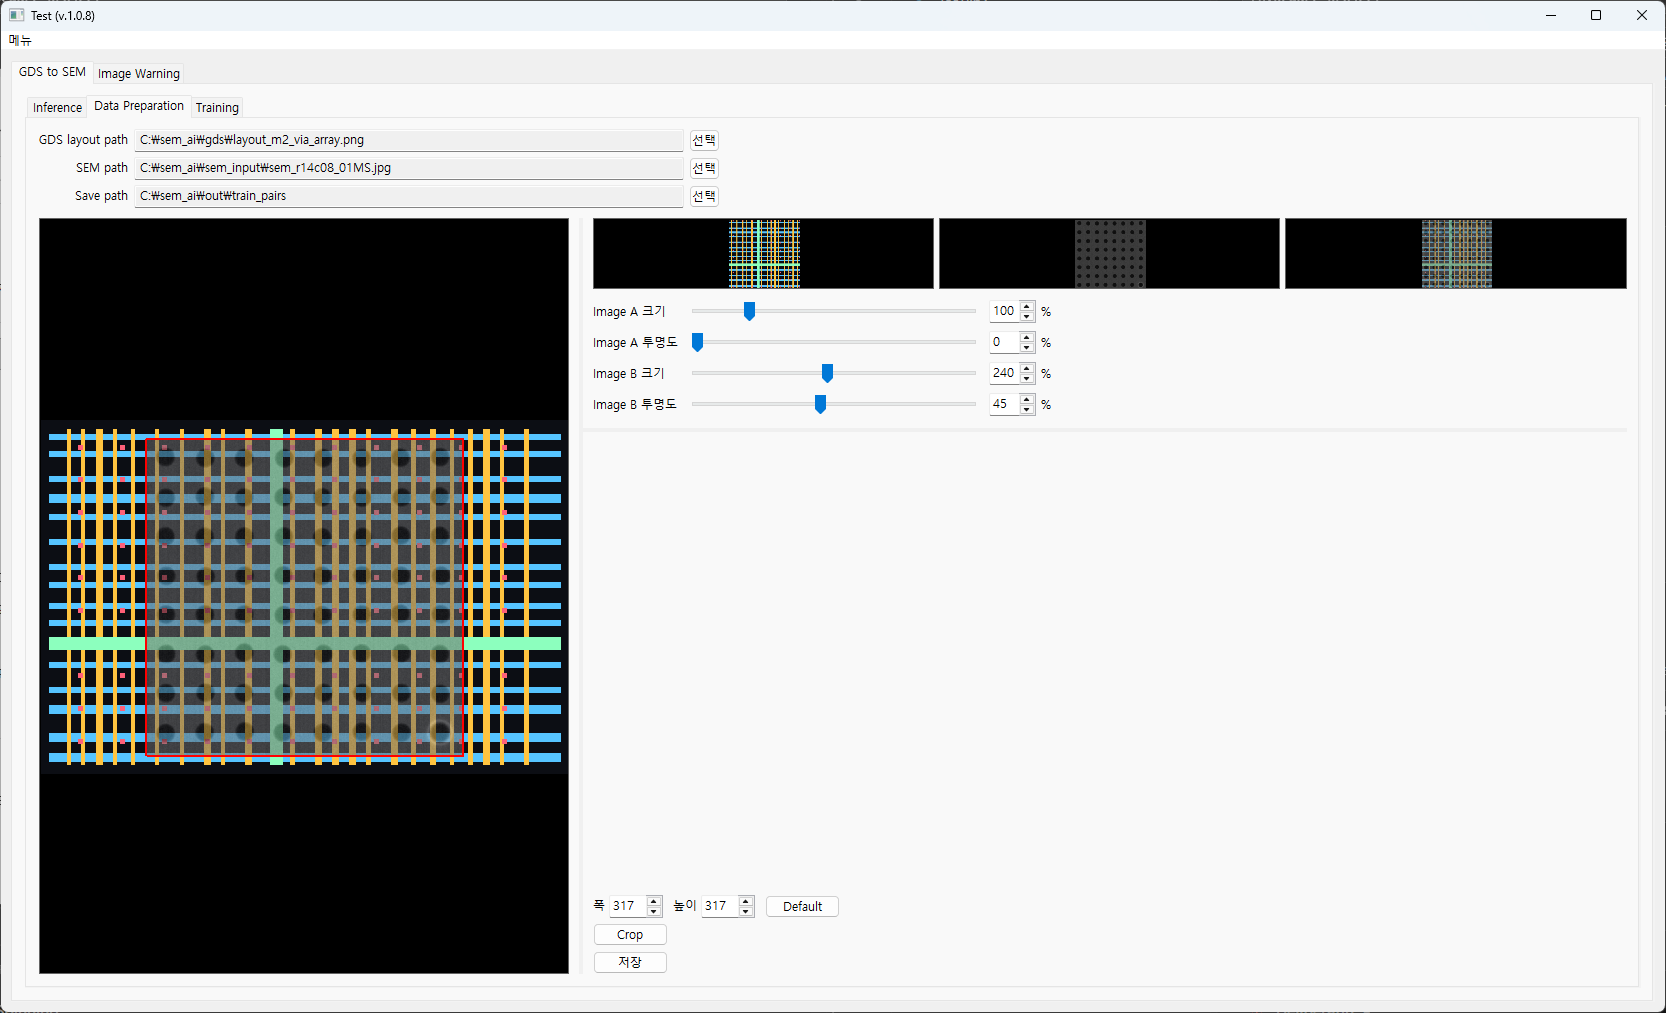This screenshot has height=1013, width=1666.
Task: Click the Test app icon in title bar
Action: click(x=16, y=15)
